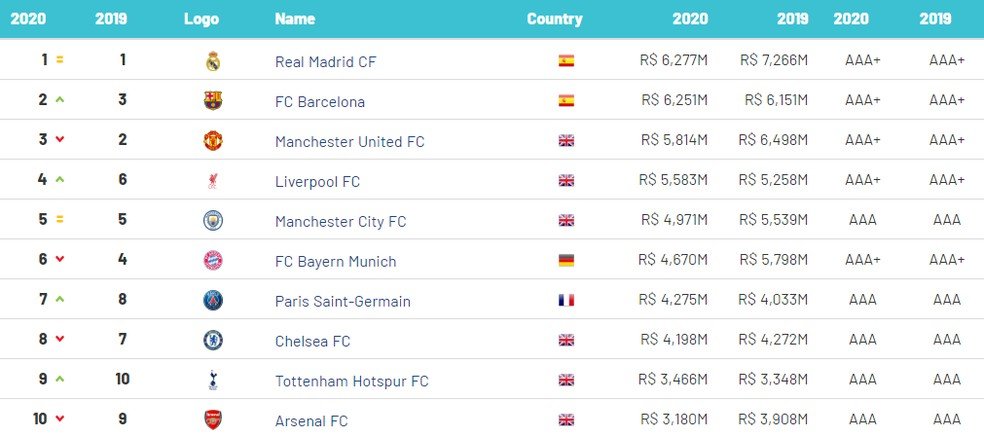Click Arsenal FC 2020 value R$ 3,180M
Screen dimensions: 984x437
(673, 419)
